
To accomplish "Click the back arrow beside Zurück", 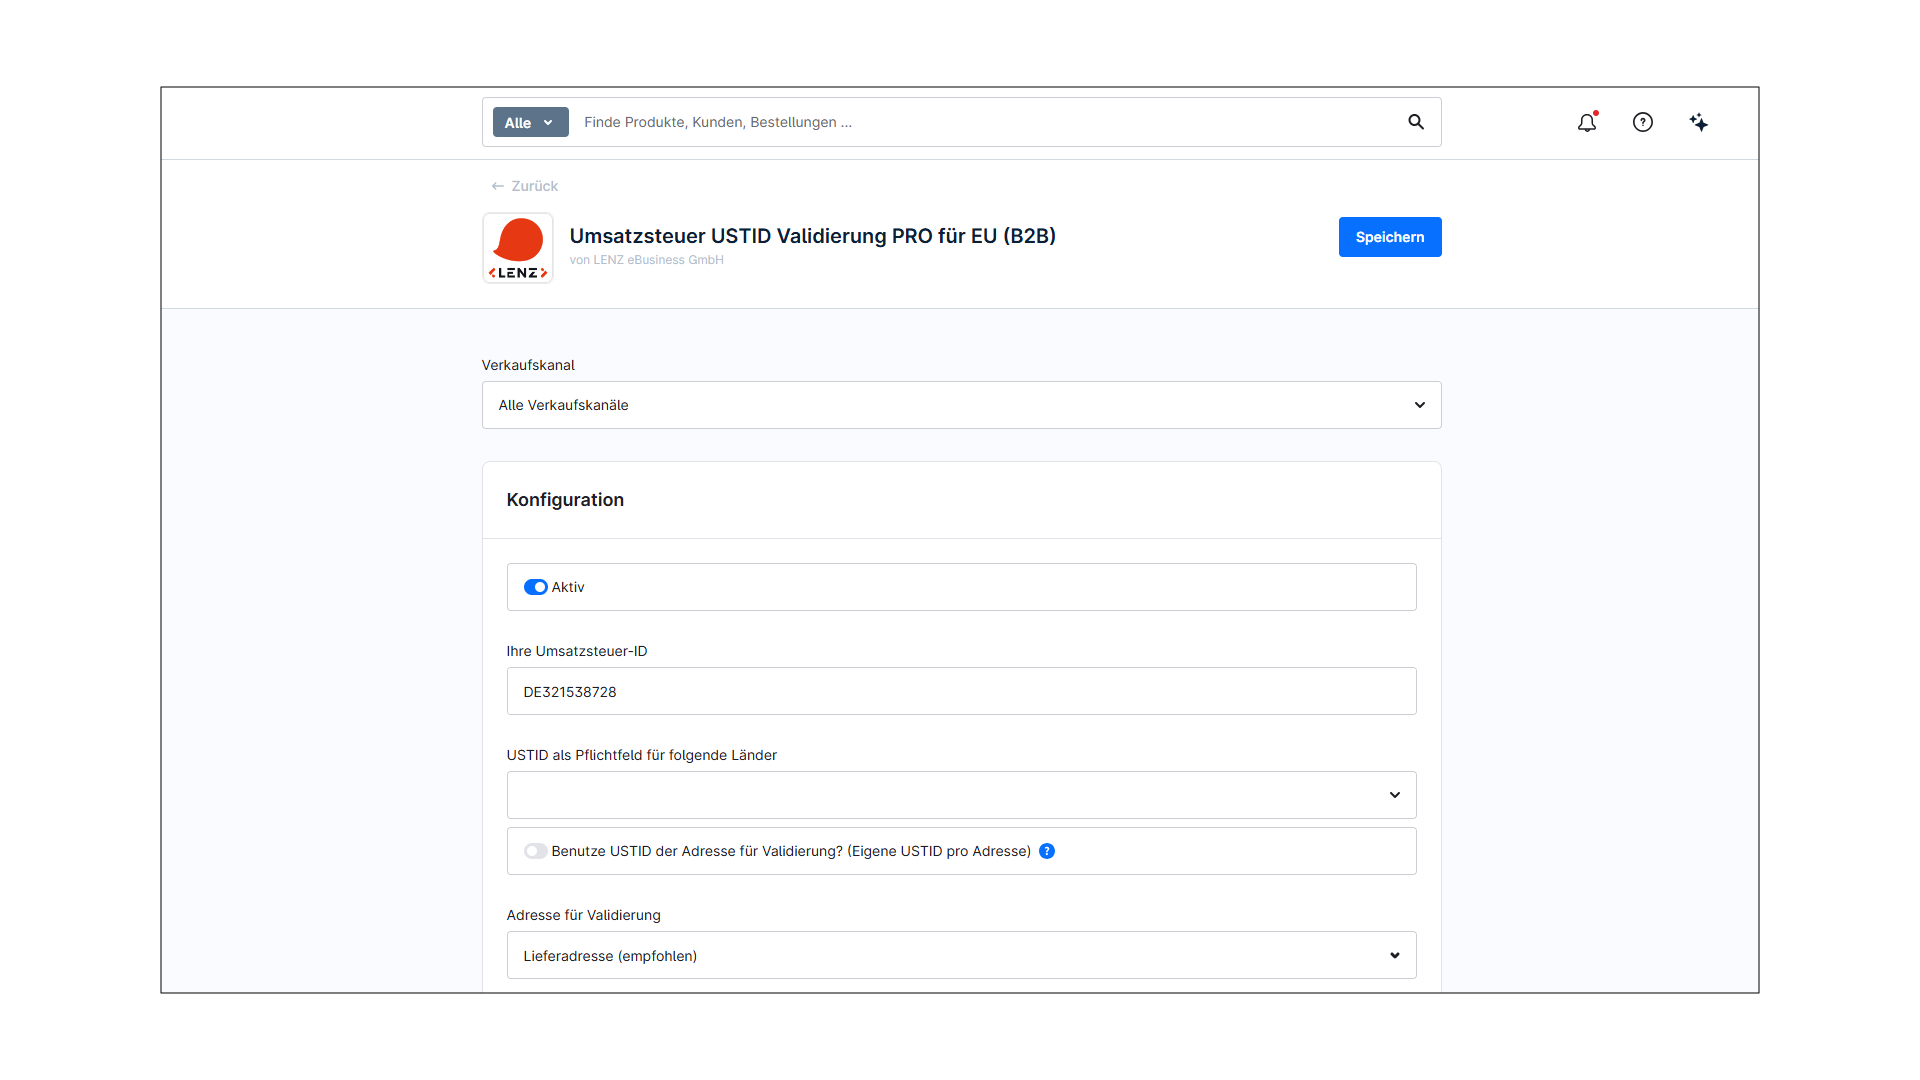I will [498, 186].
